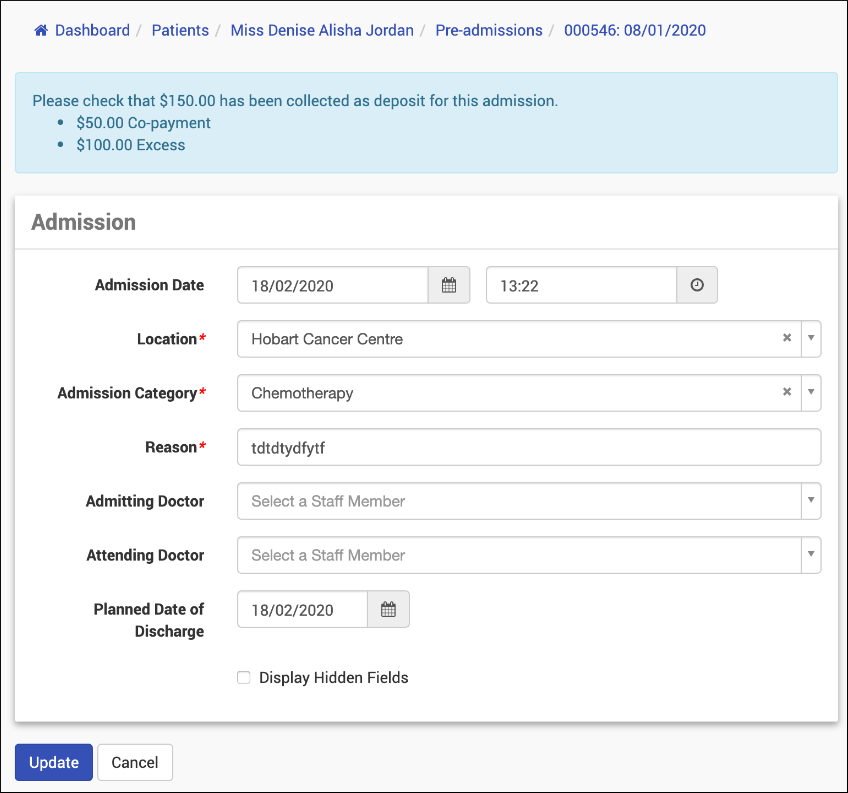Clear the Hobart Cancer Centre location selection
Image resolution: width=848 pixels, height=793 pixels.
pos(787,338)
